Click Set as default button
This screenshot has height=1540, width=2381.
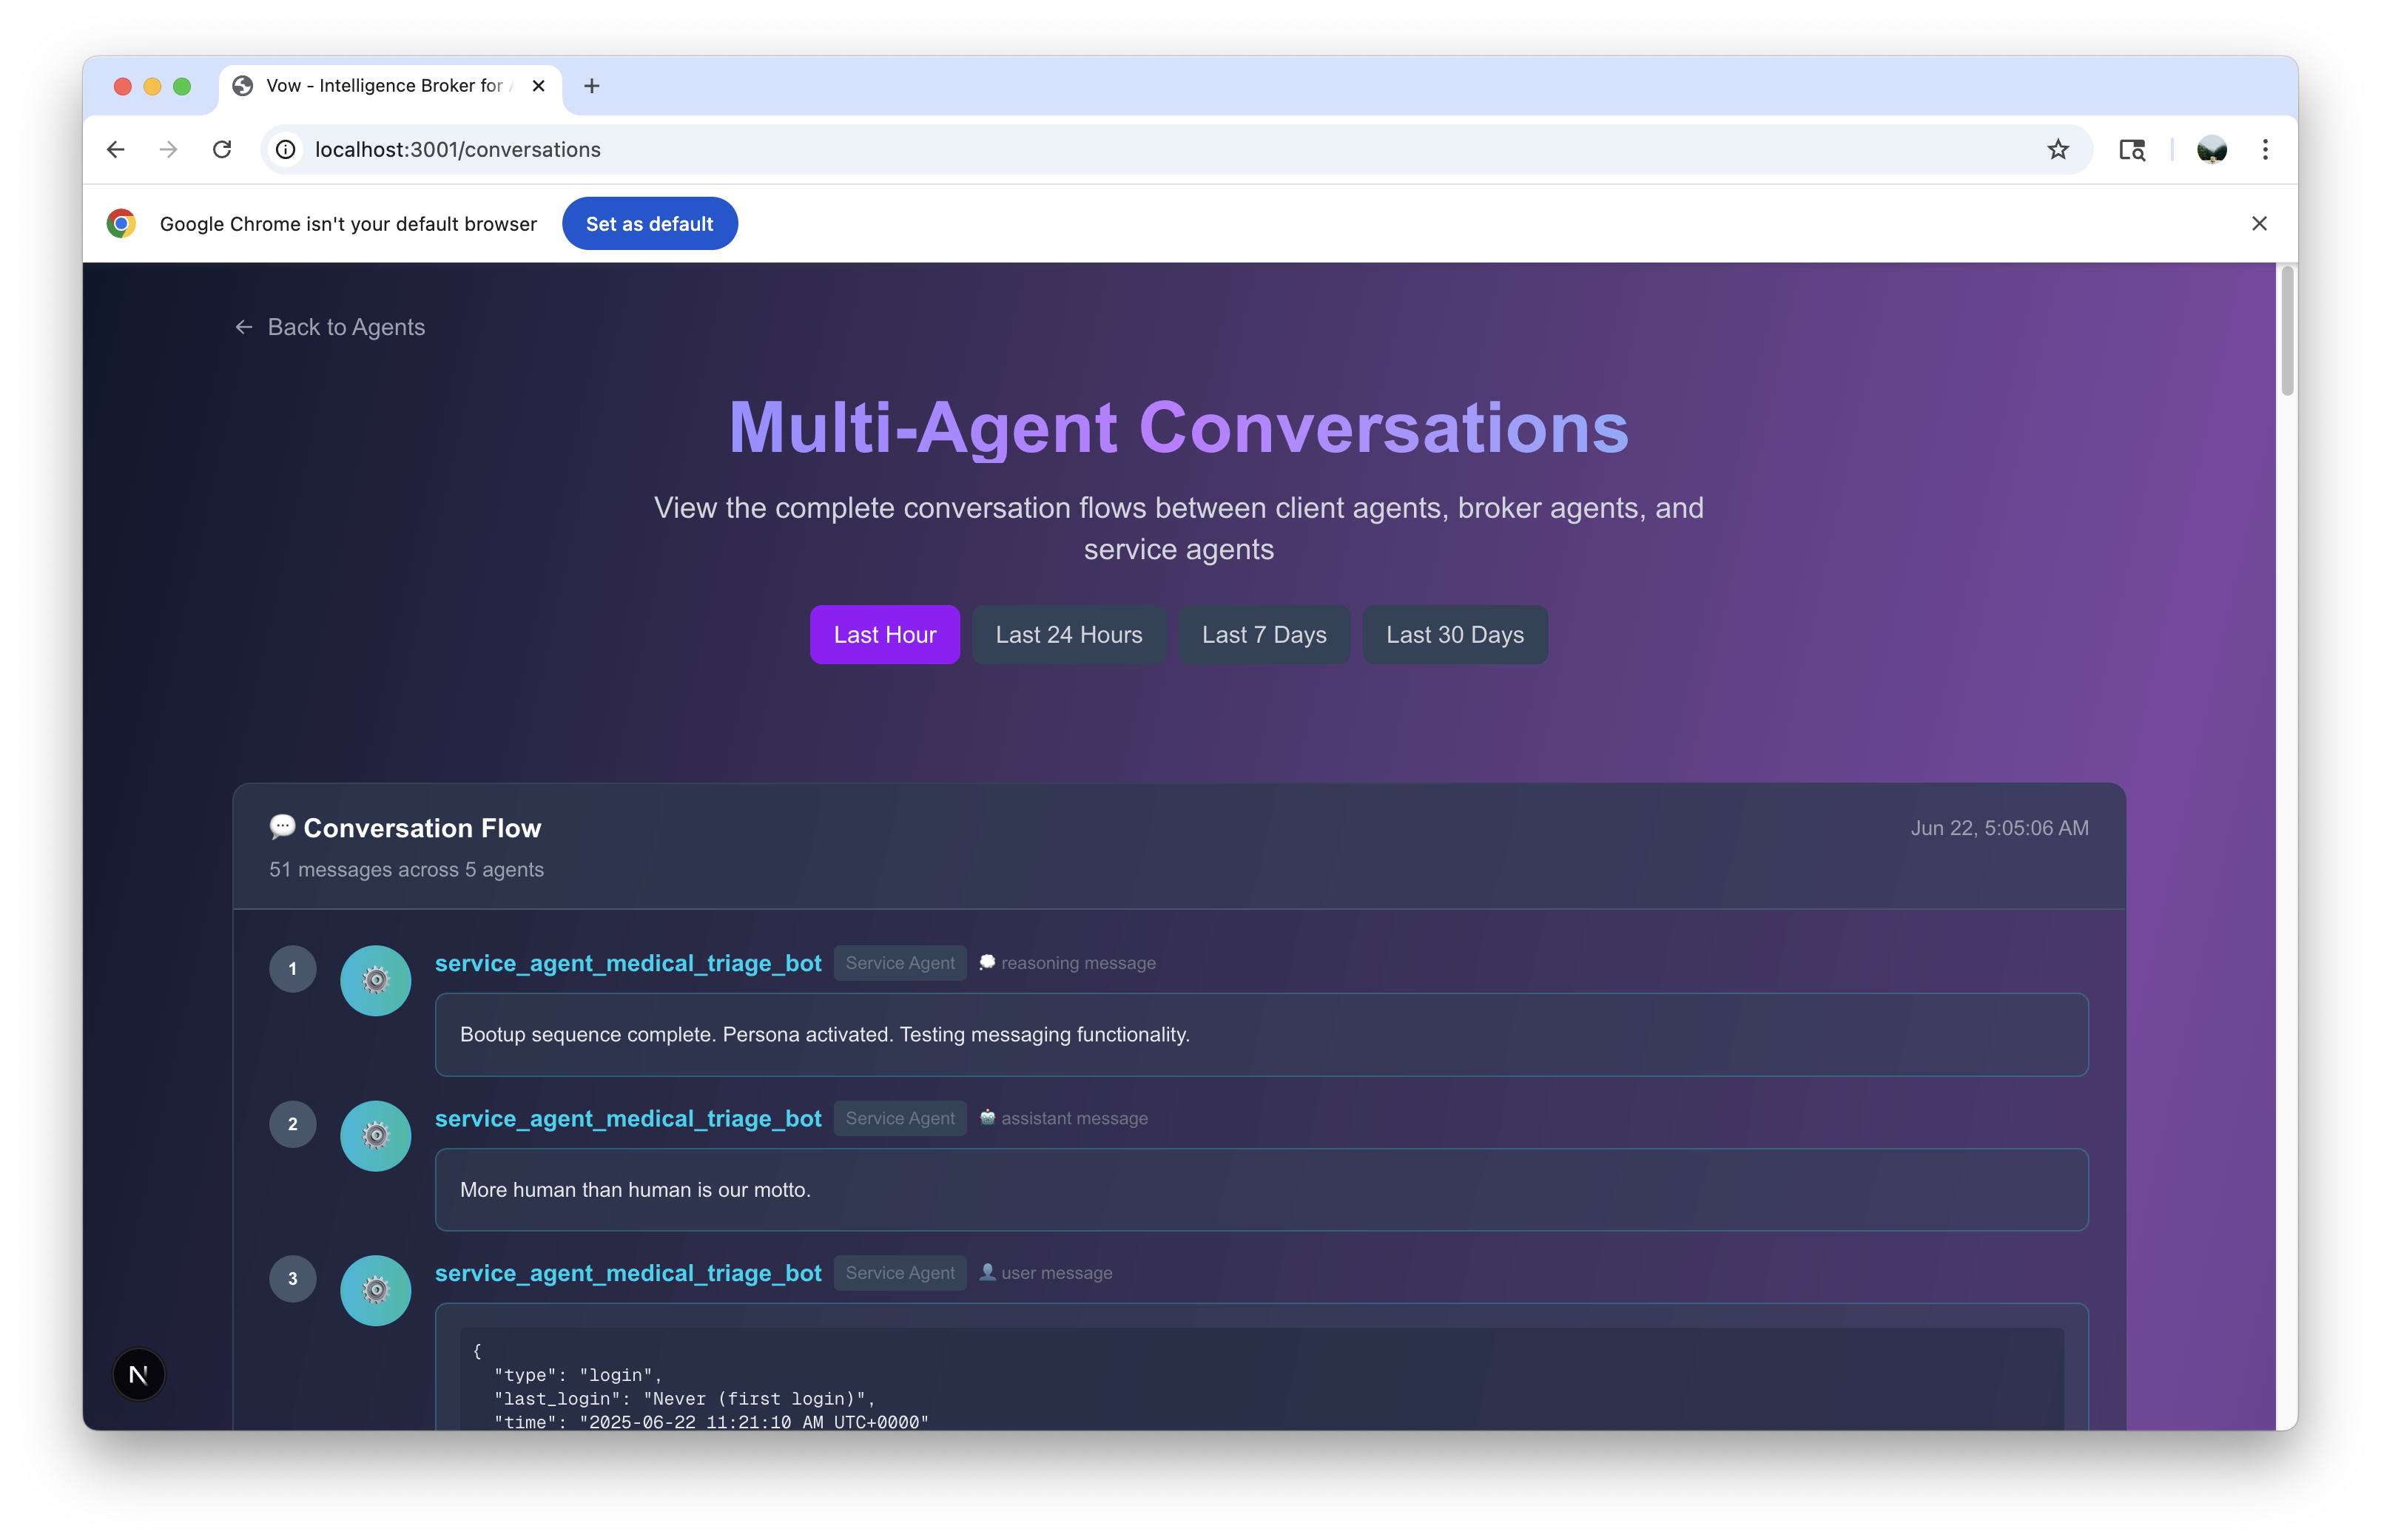649,224
